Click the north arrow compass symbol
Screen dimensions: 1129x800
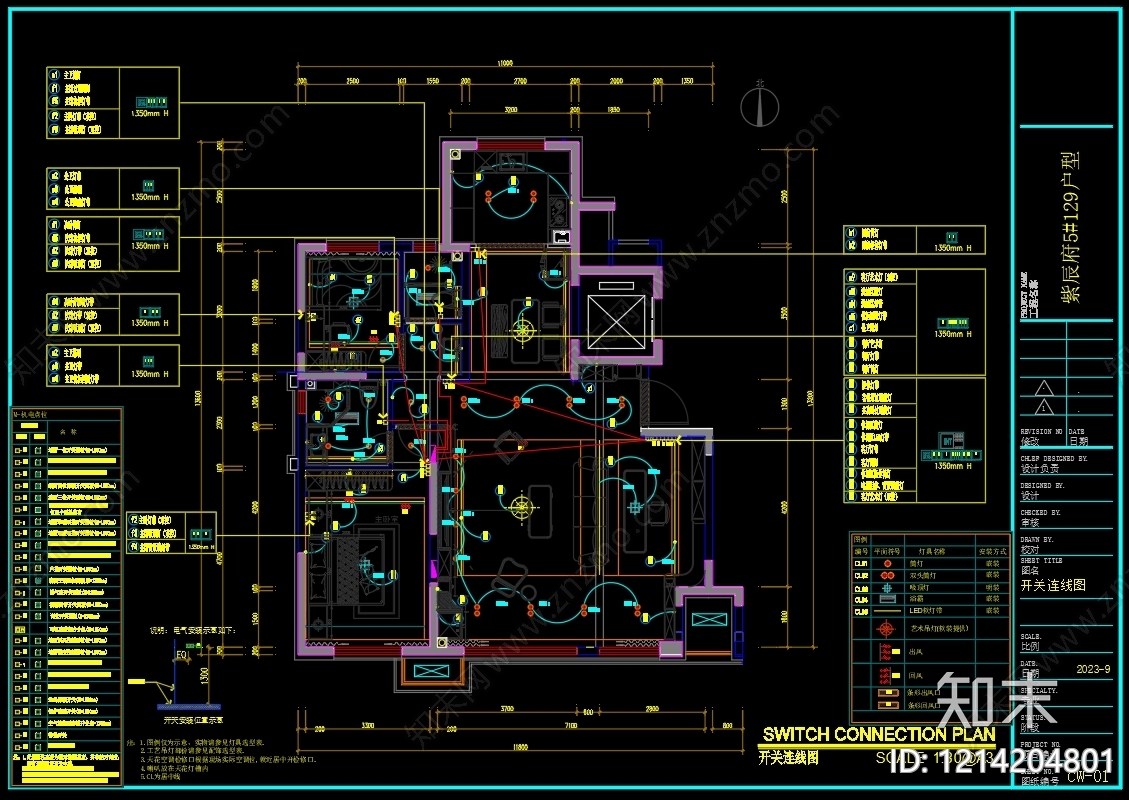click(760, 106)
